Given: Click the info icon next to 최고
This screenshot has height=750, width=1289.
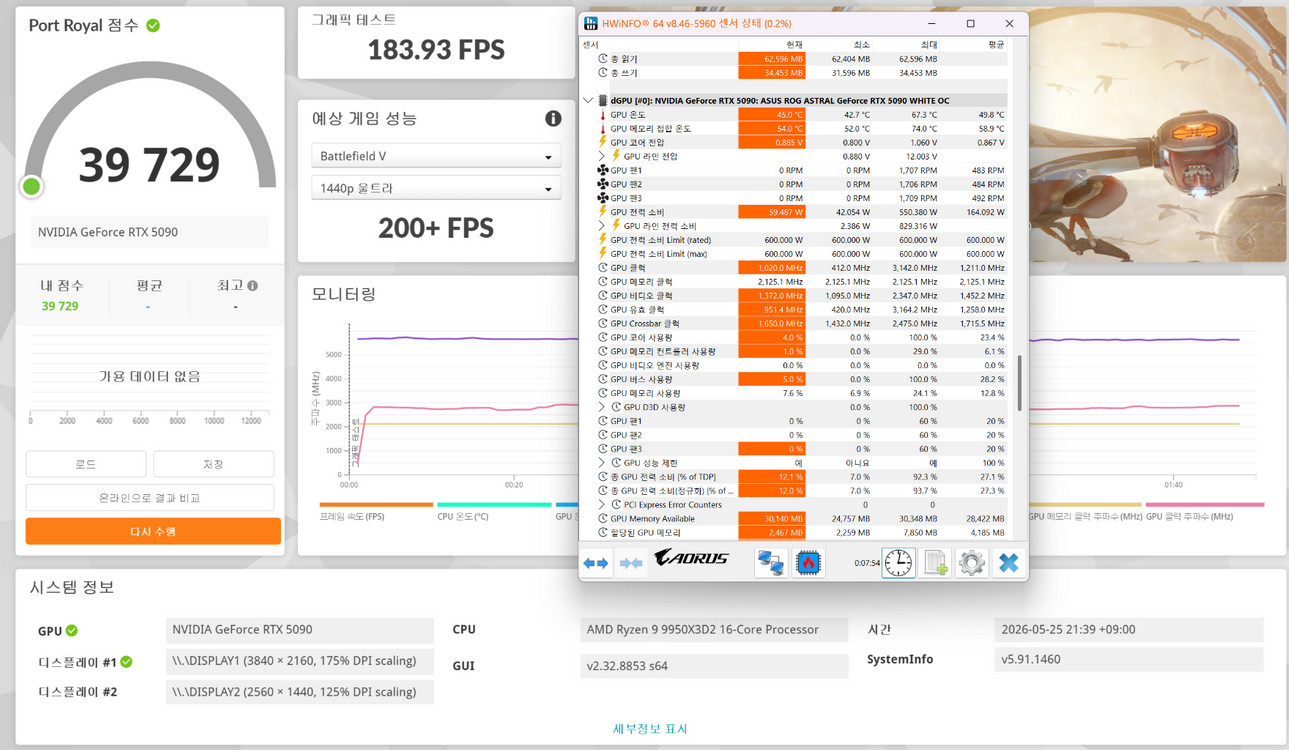Looking at the screenshot, I should [252, 286].
